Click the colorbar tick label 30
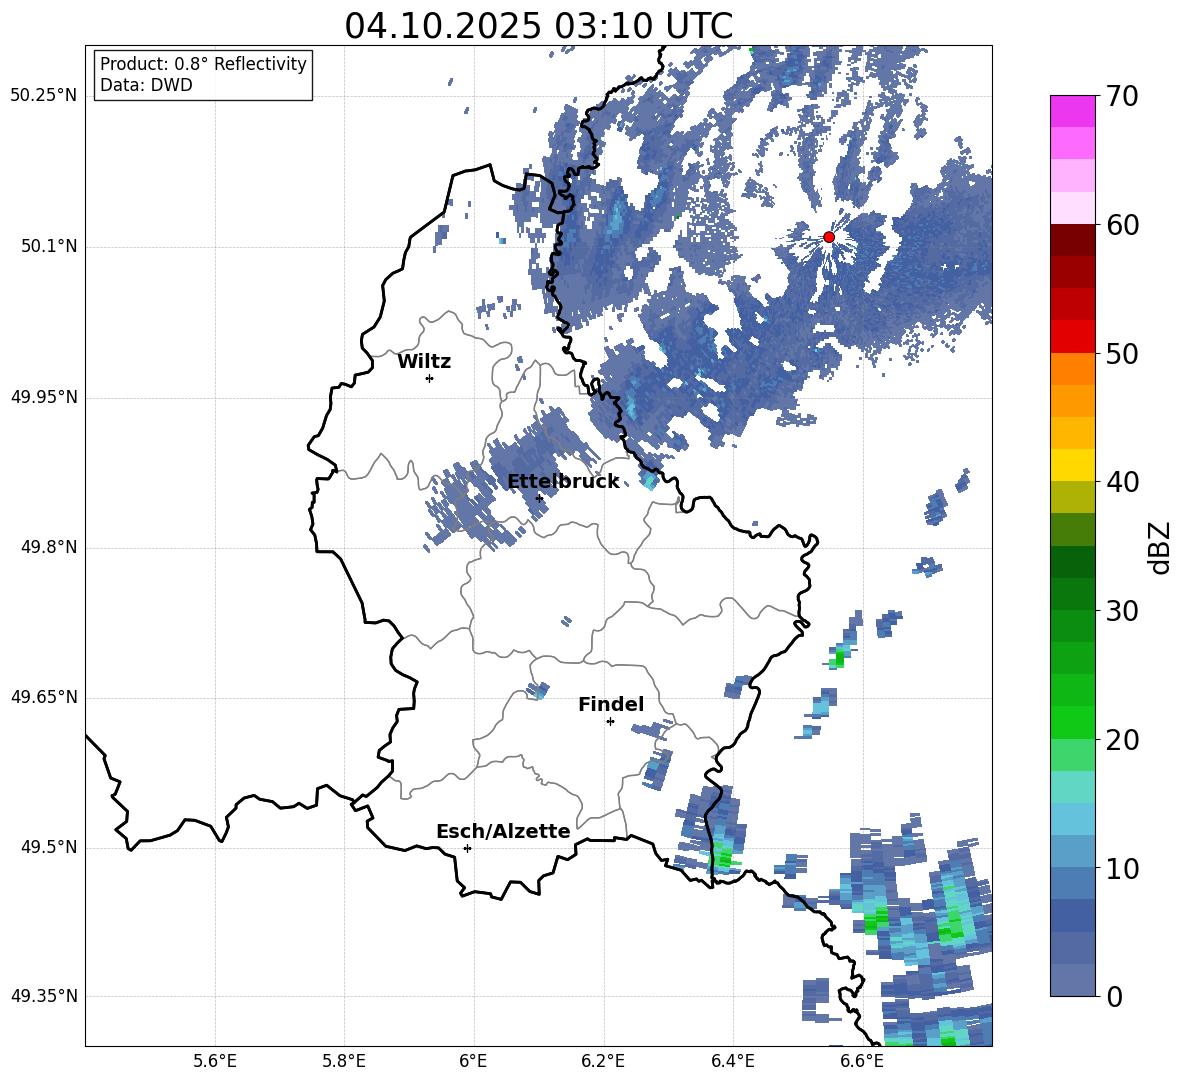 point(1122,611)
